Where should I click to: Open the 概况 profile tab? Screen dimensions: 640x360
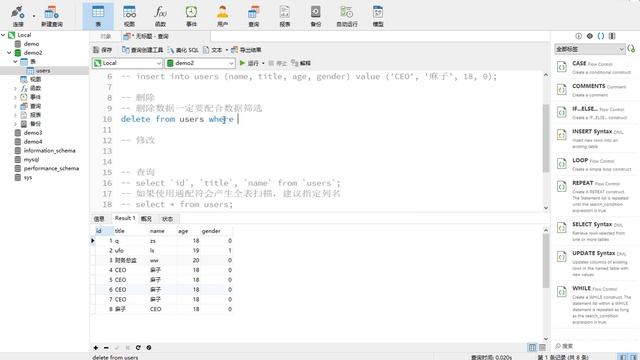pyautogui.click(x=146, y=219)
